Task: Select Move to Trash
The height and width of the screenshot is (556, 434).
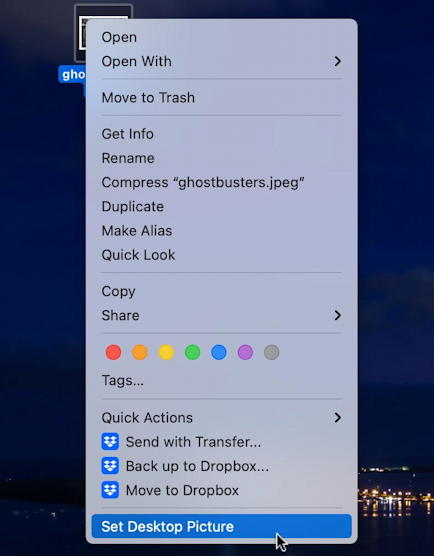Action: [x=222, y=98]
